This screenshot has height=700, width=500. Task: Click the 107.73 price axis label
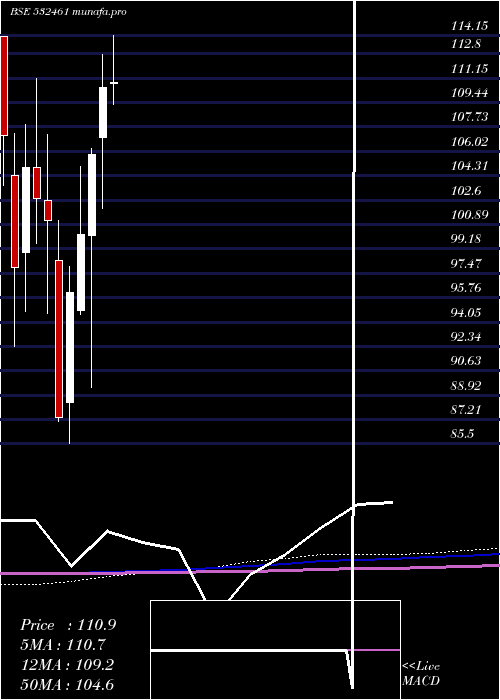point(470,117)
